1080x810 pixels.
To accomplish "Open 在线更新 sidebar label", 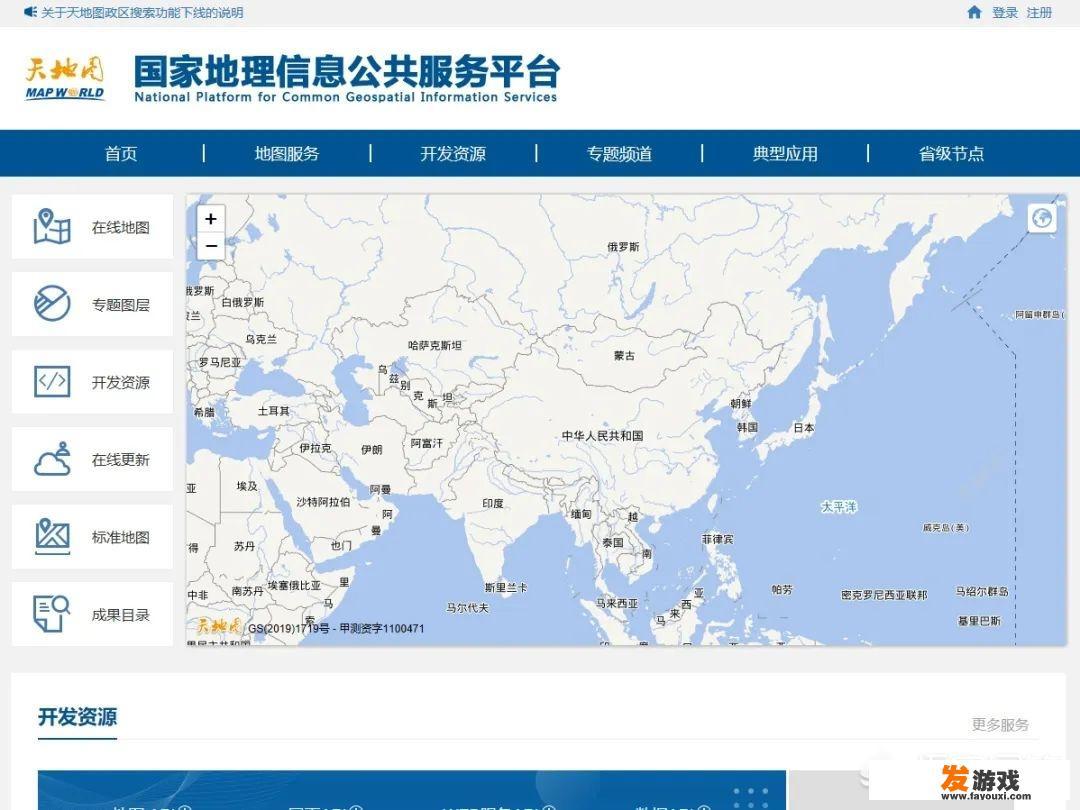I will point(121,459).
